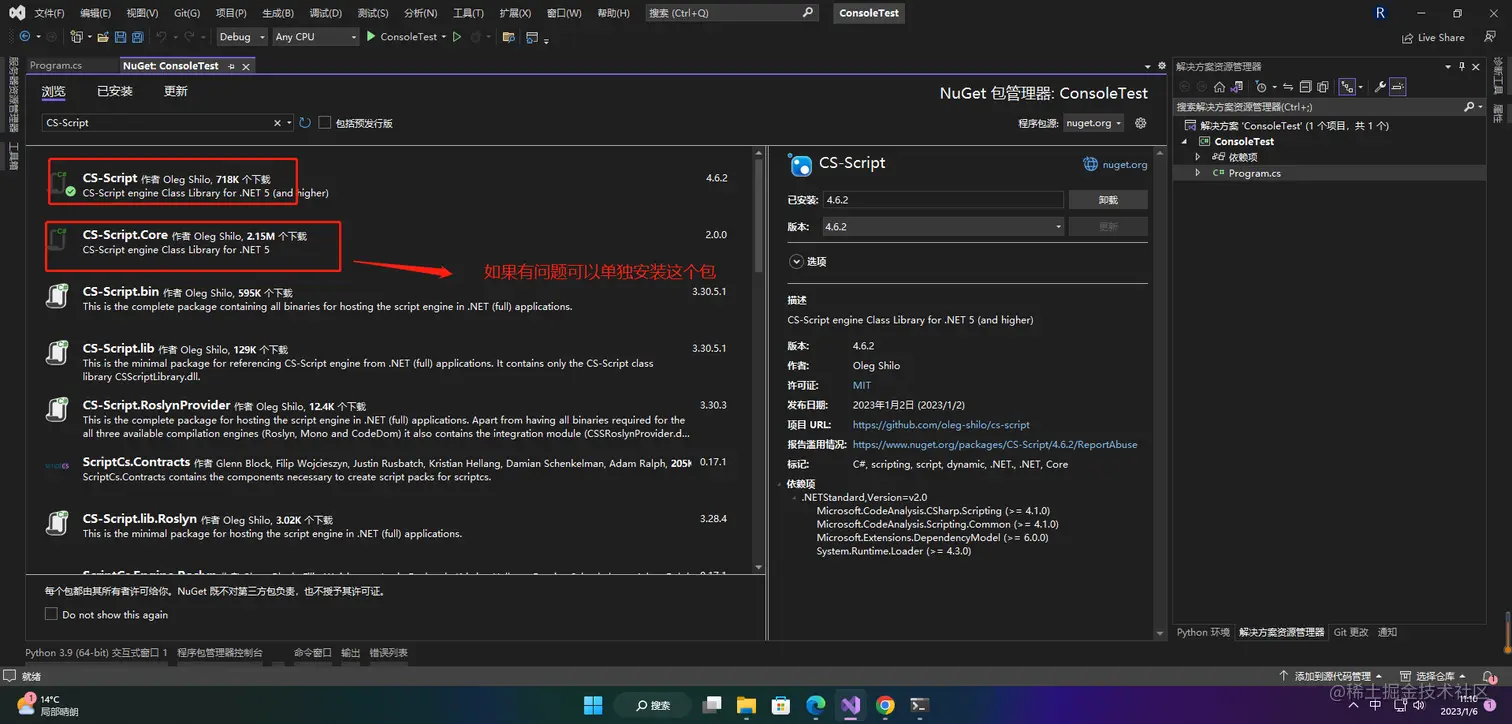1512x724 pixels.
Task: Expand the Dependencies node in Solution Explorer
Action: pyautogui.click(x=1198, y=157)
